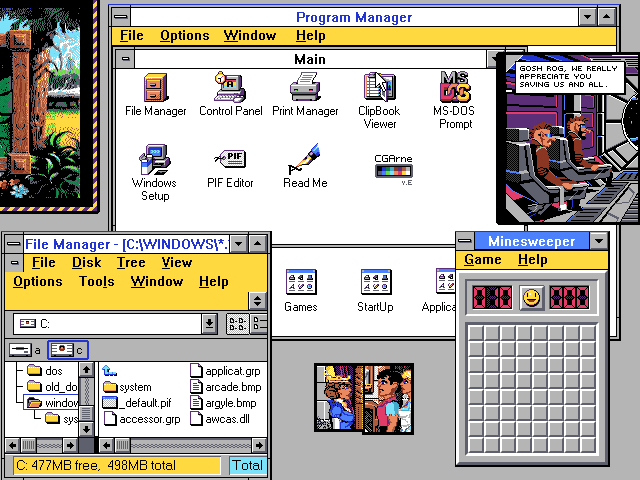Open File Manager window control-menu box
640x480 pixels.
[14, 244]
